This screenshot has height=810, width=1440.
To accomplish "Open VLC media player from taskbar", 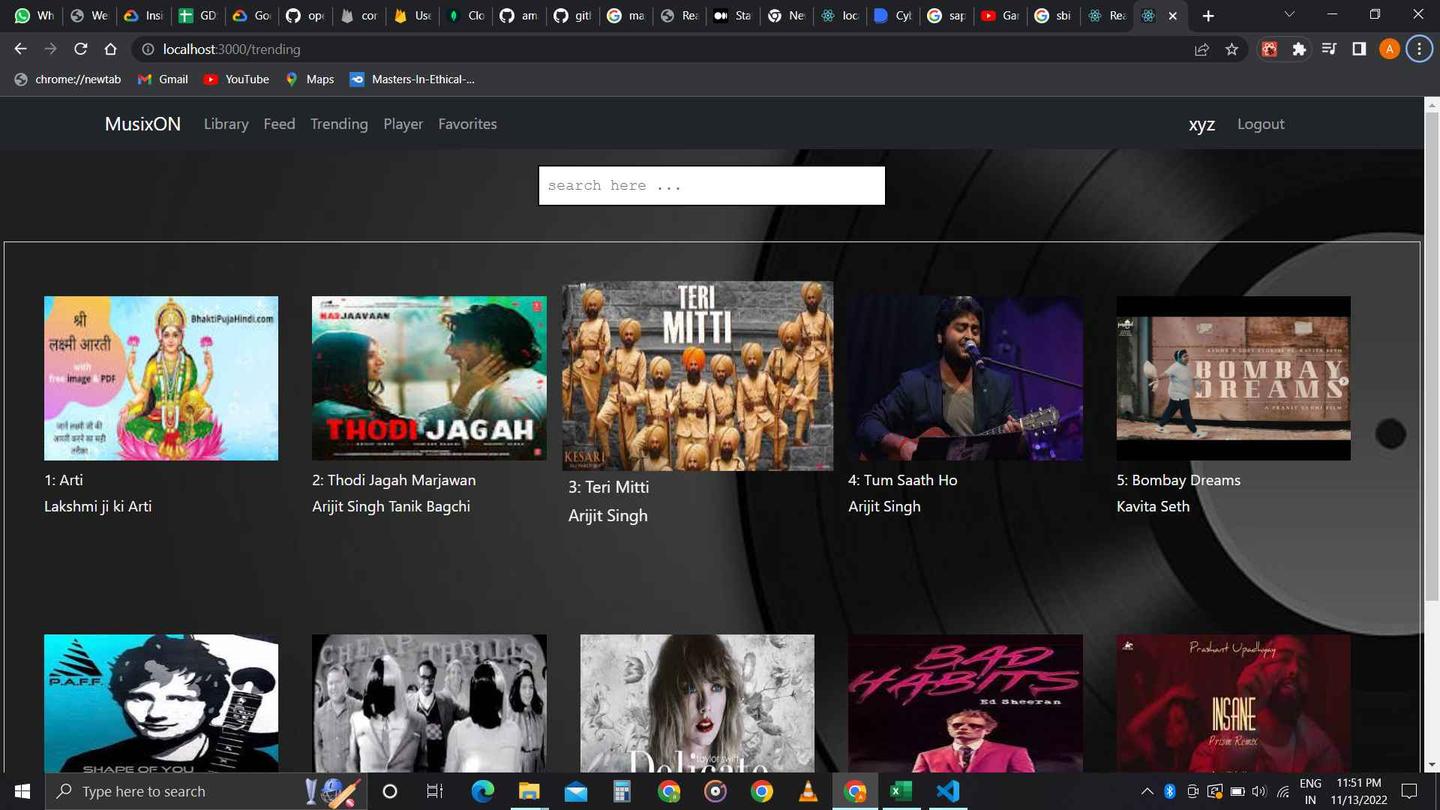I will (808, 791).
